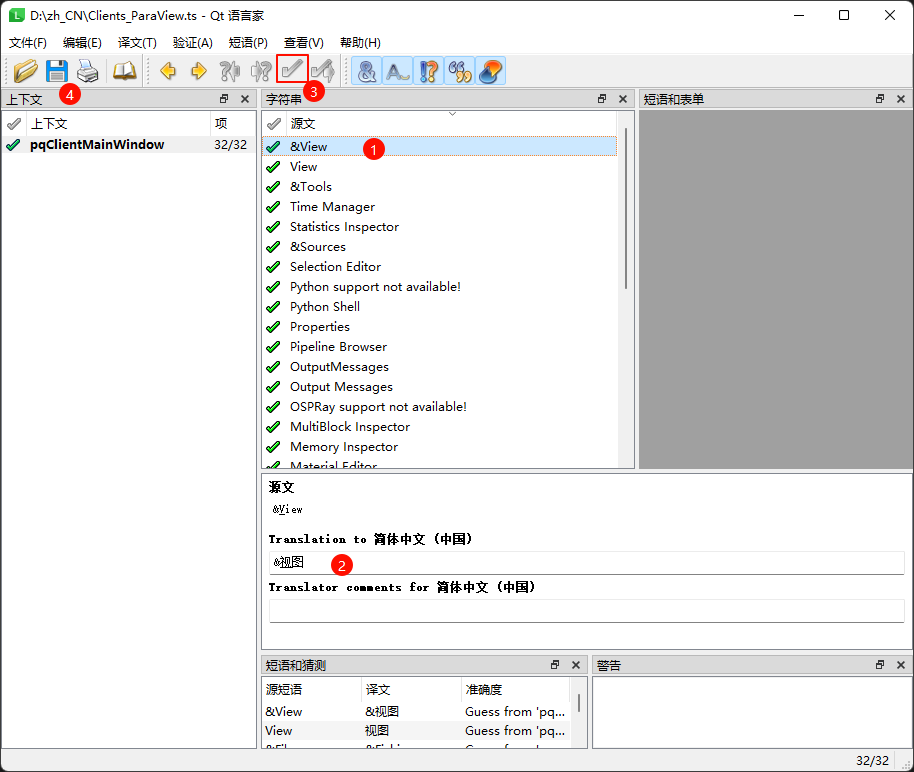Click the translation input field containing &视图

click(586, 562)
